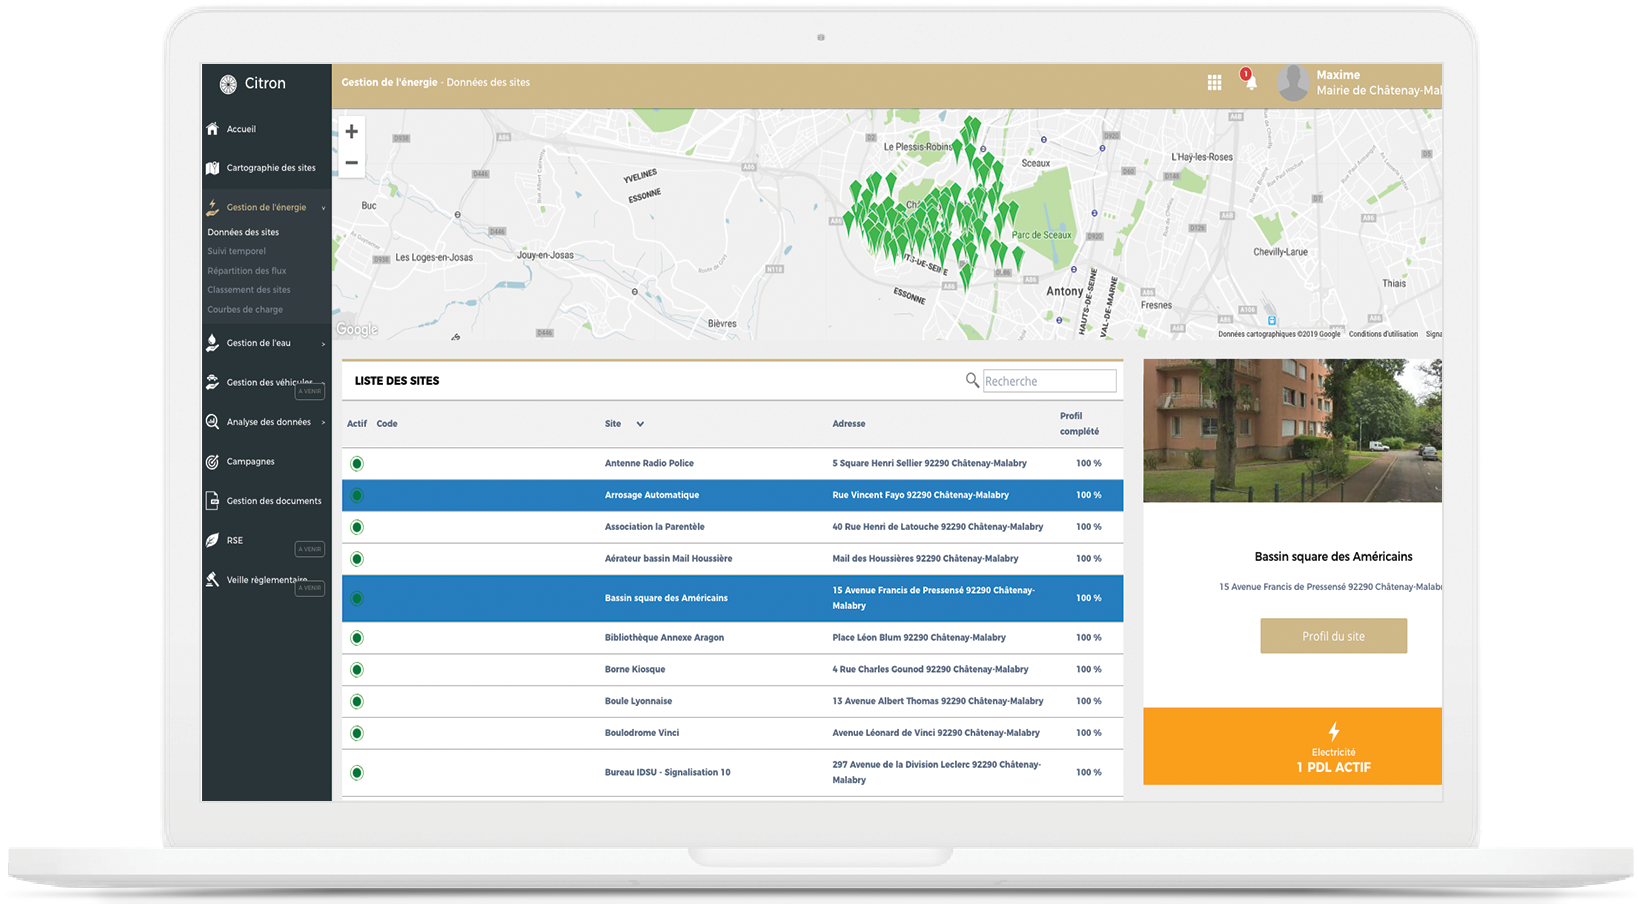Toggle active indicator for Borne Kiosque
This screenshot has width=1638, height=904.
tap(356, 669)
